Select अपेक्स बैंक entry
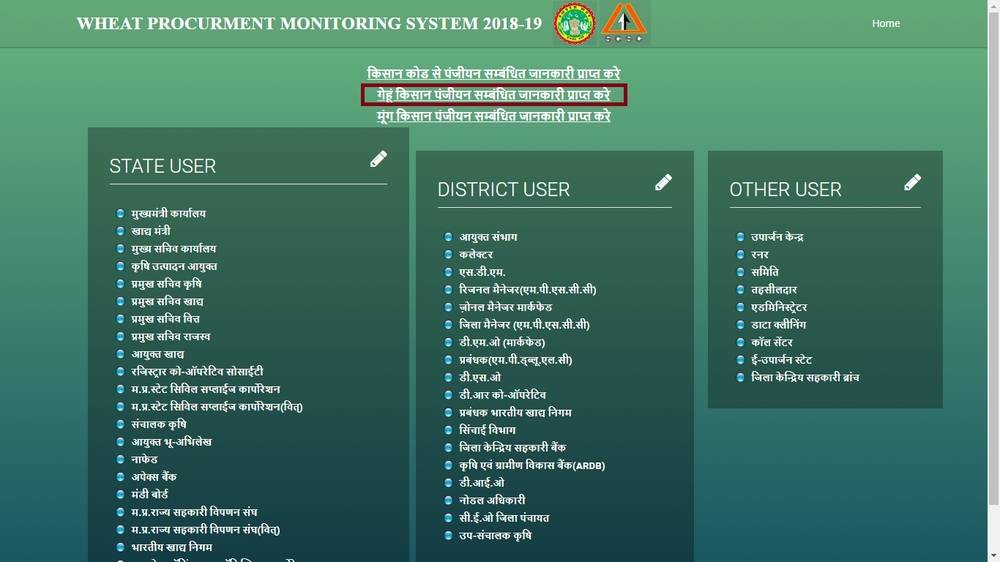The image size is (1000, 562). (154, 477)
